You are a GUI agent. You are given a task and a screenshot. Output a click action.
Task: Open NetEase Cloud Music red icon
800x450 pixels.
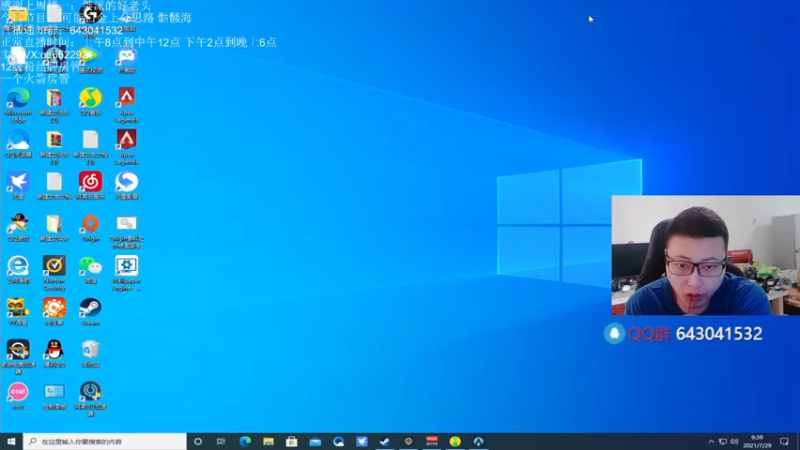click(90, 185)
